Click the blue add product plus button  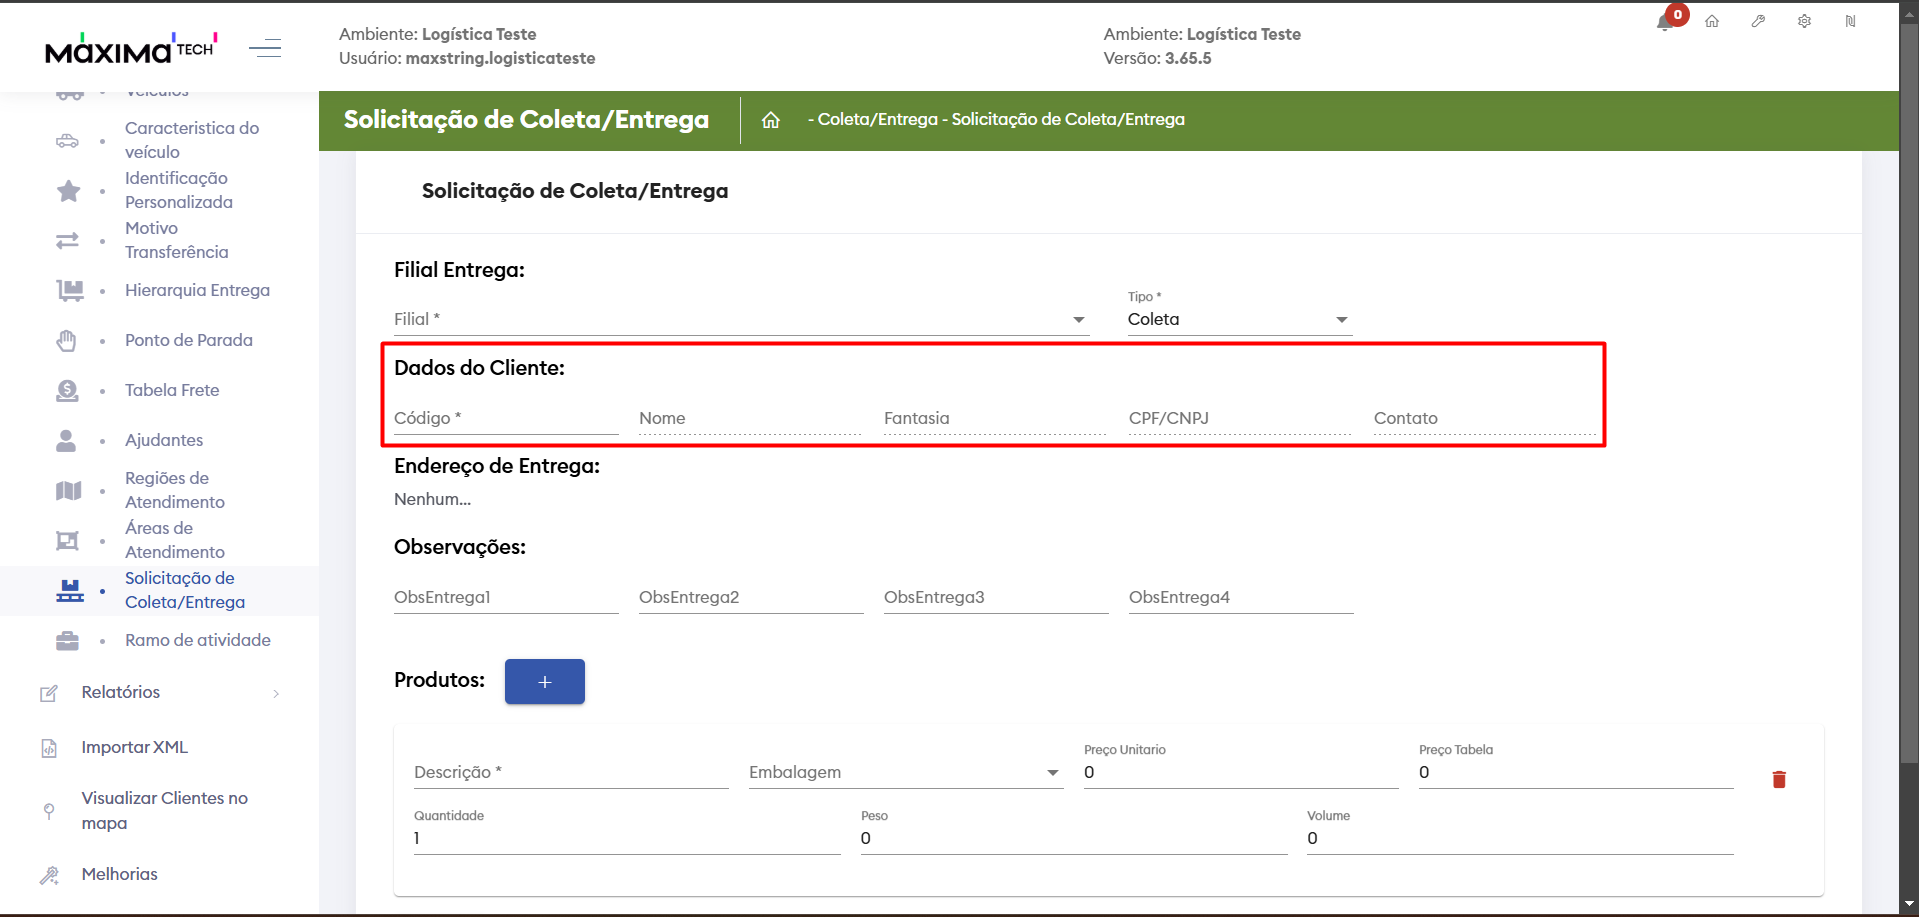[x=545, y=682]
